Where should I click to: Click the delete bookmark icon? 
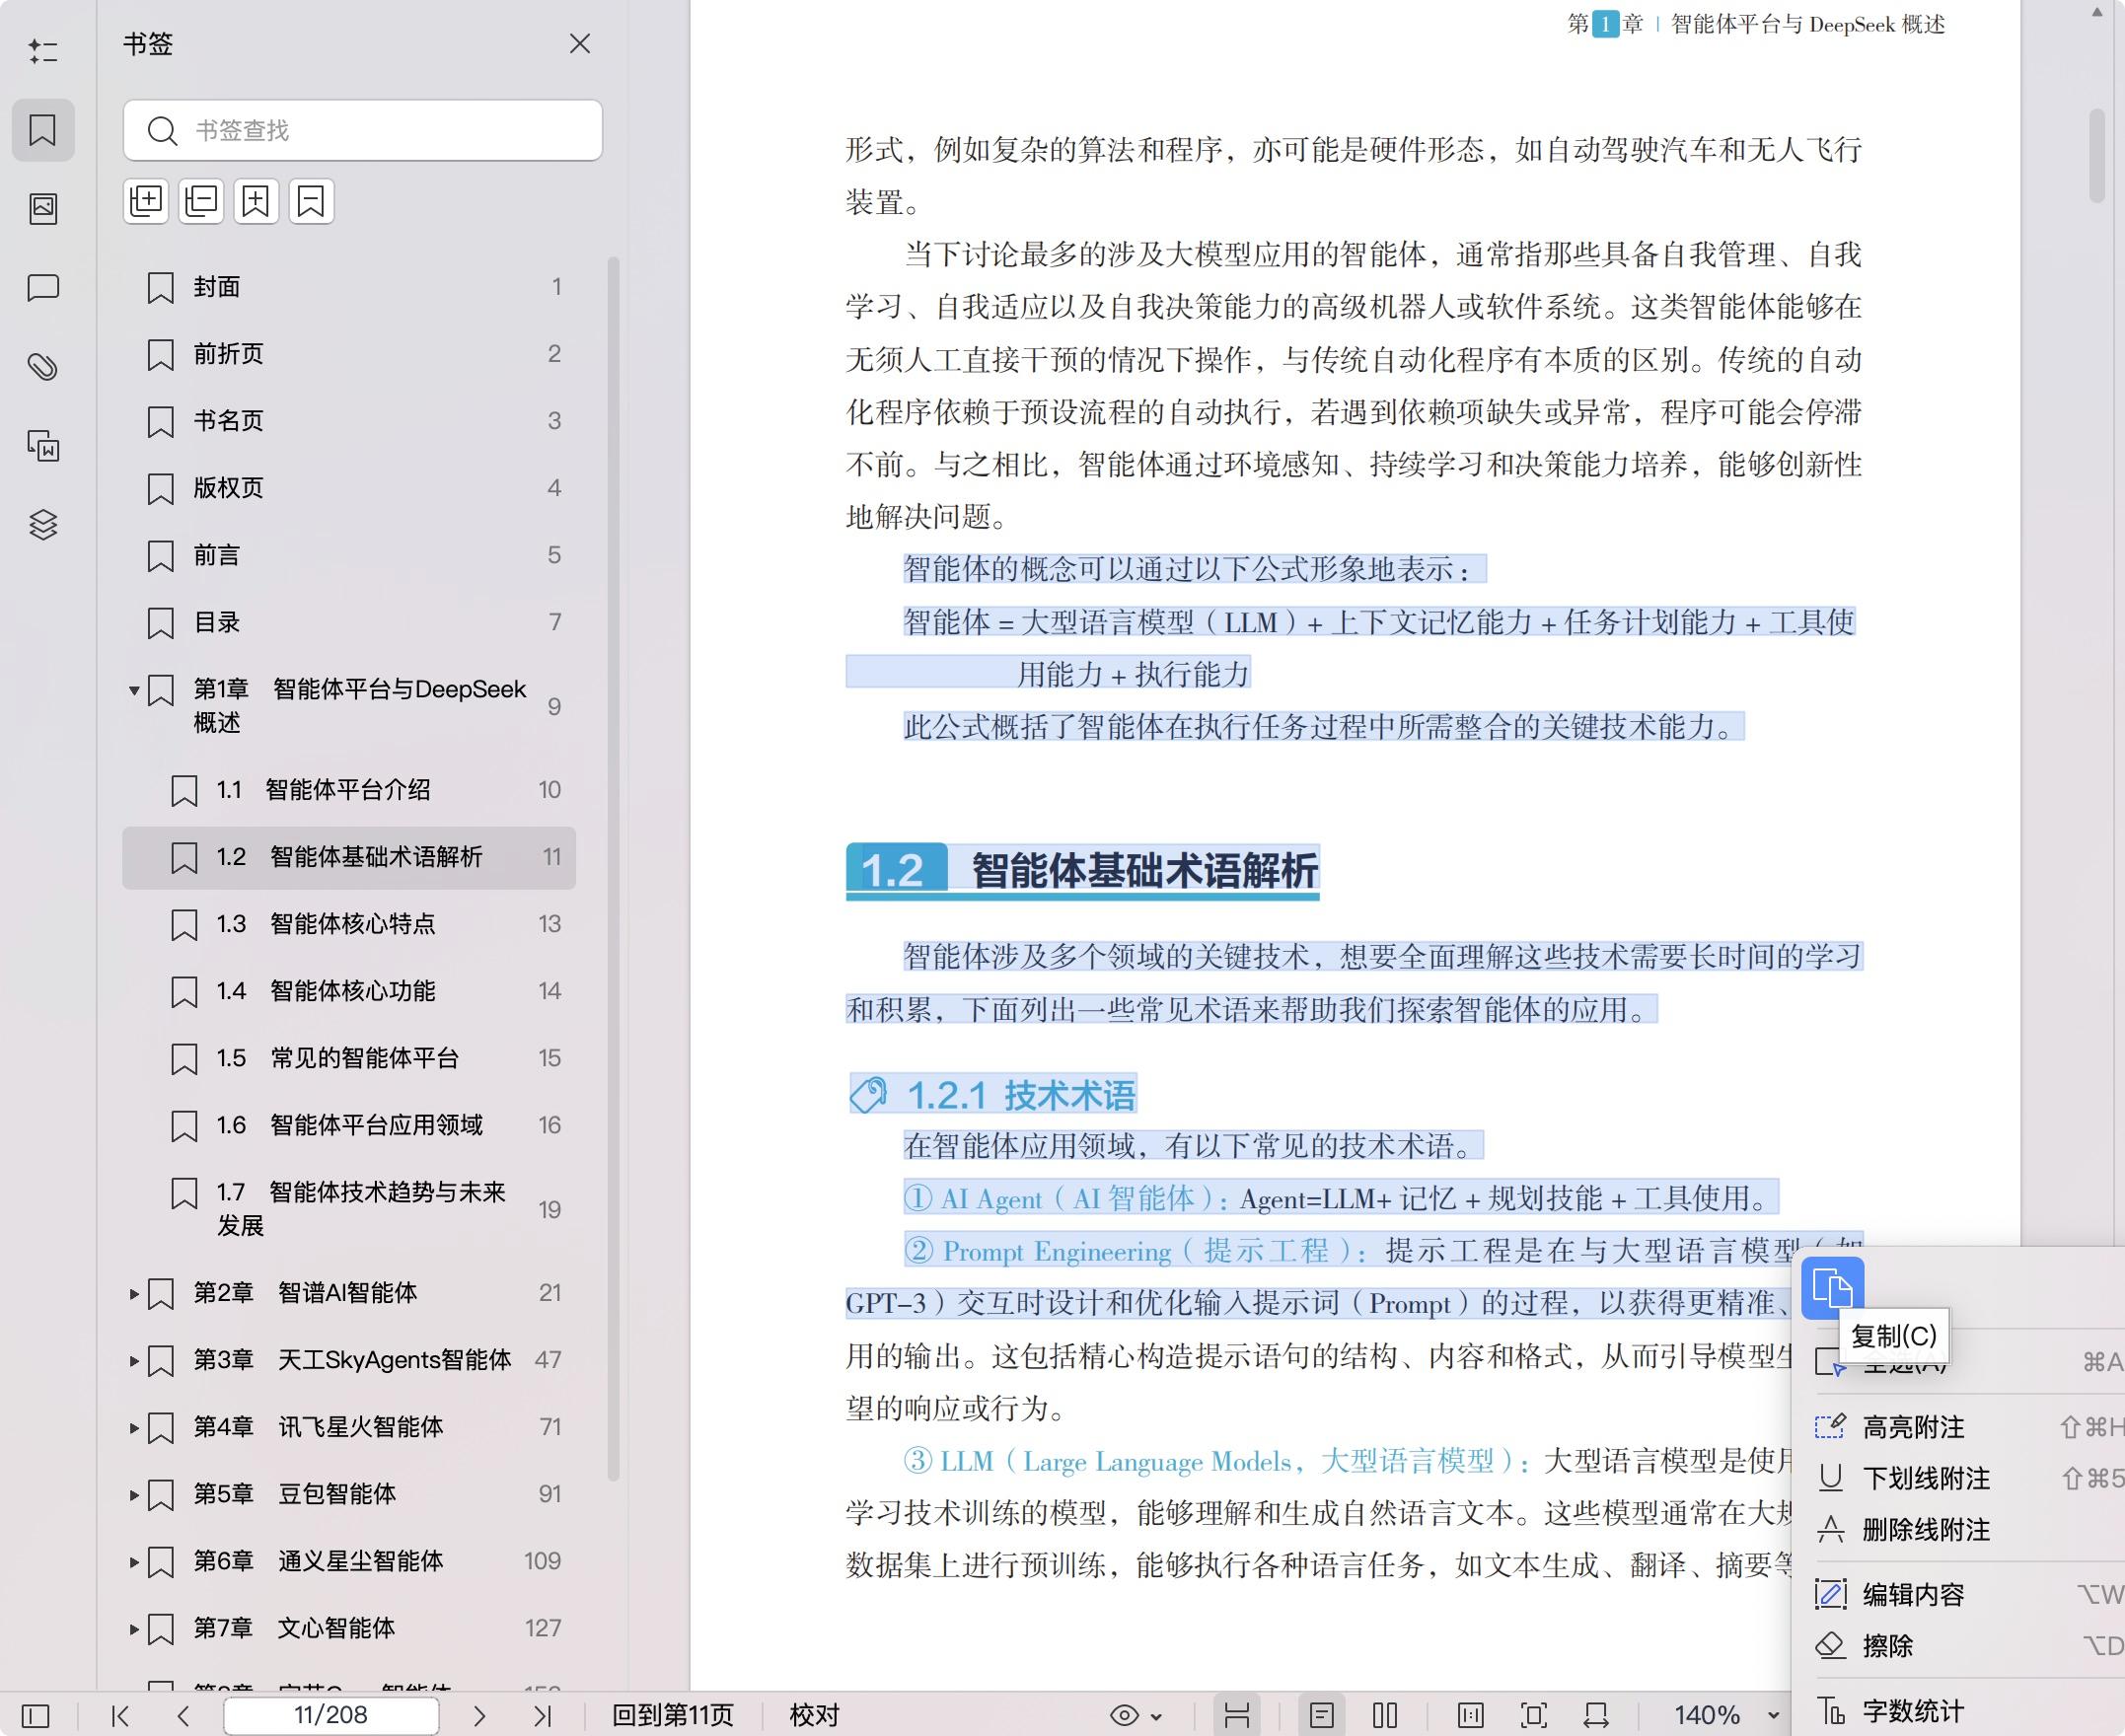tap(311, 202)
